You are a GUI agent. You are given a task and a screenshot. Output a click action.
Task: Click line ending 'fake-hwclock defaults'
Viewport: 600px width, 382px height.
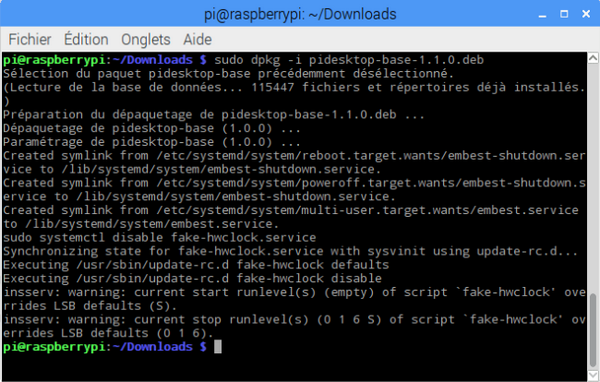click(x=196, y=265)
